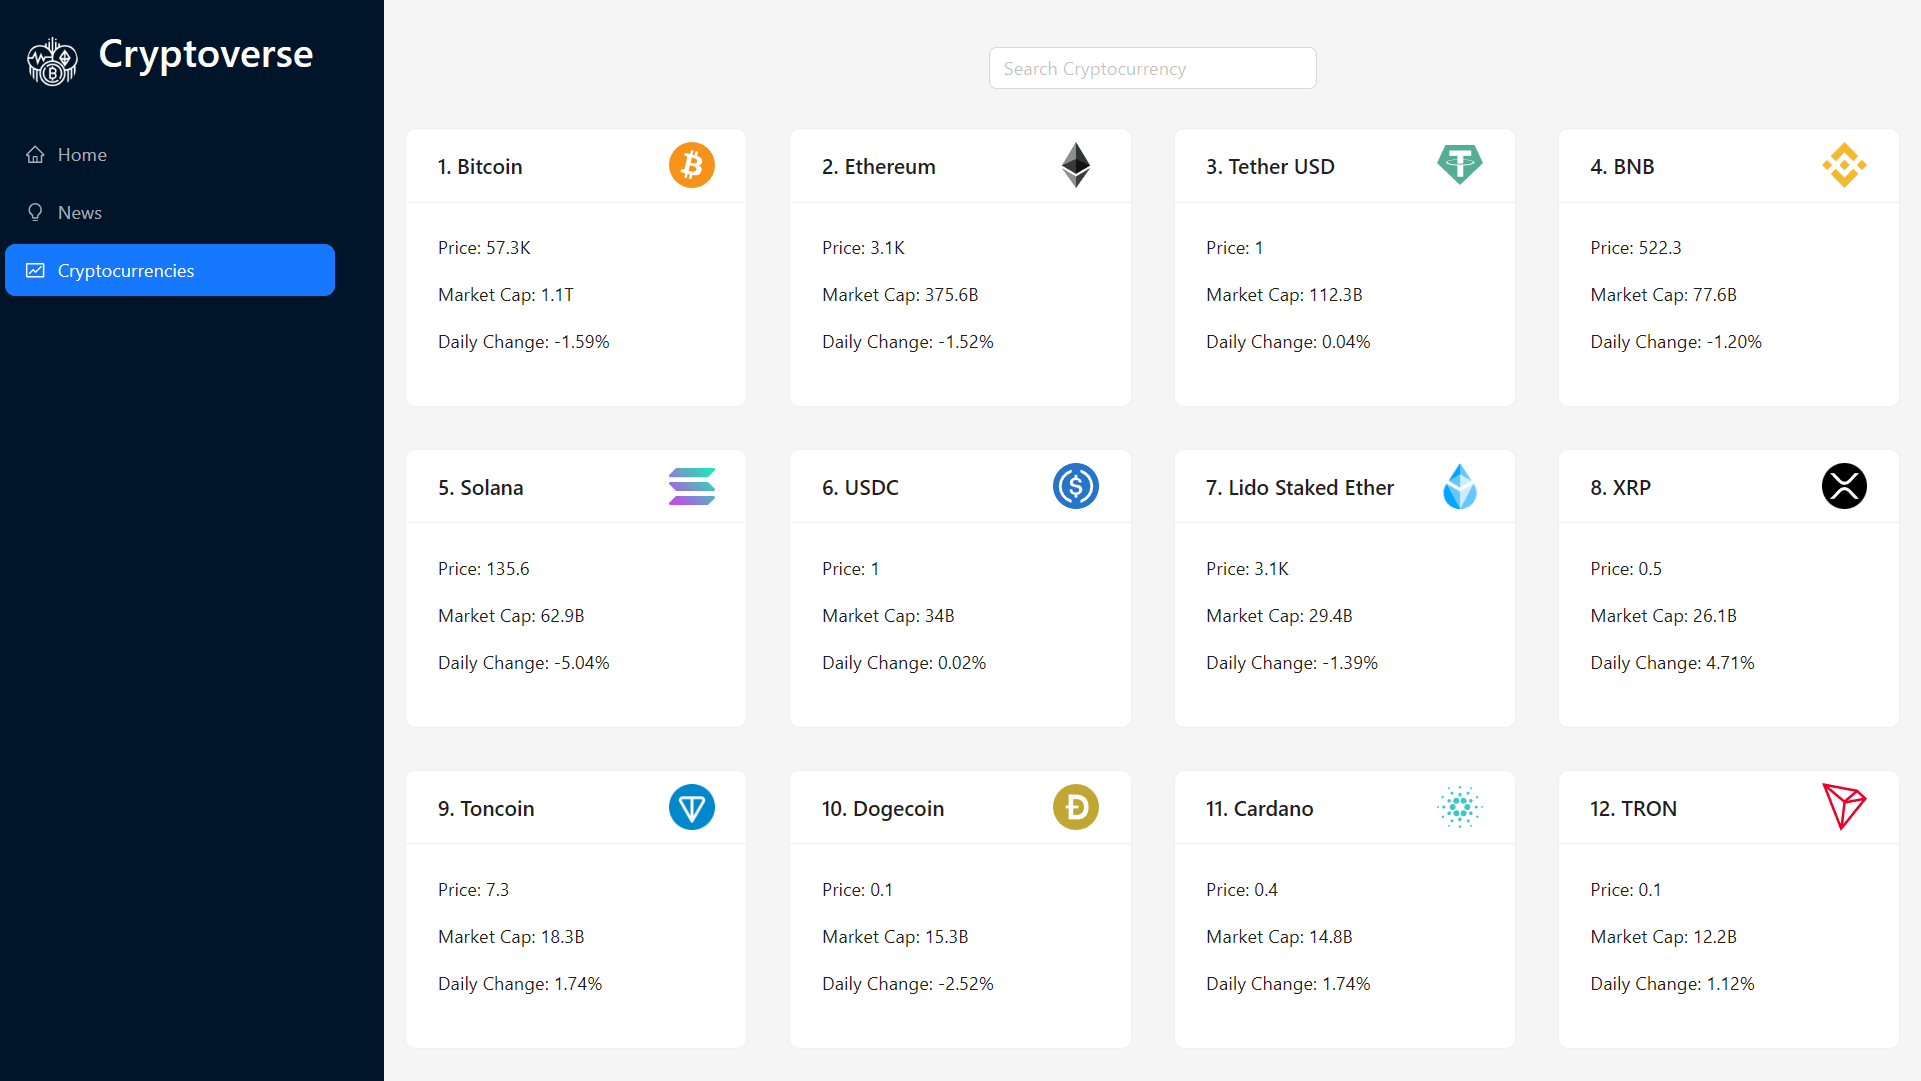Focus the Search Cryptocurrency field
Viewport: 1921px width, 1081px height.
[x=1152, y=69]
